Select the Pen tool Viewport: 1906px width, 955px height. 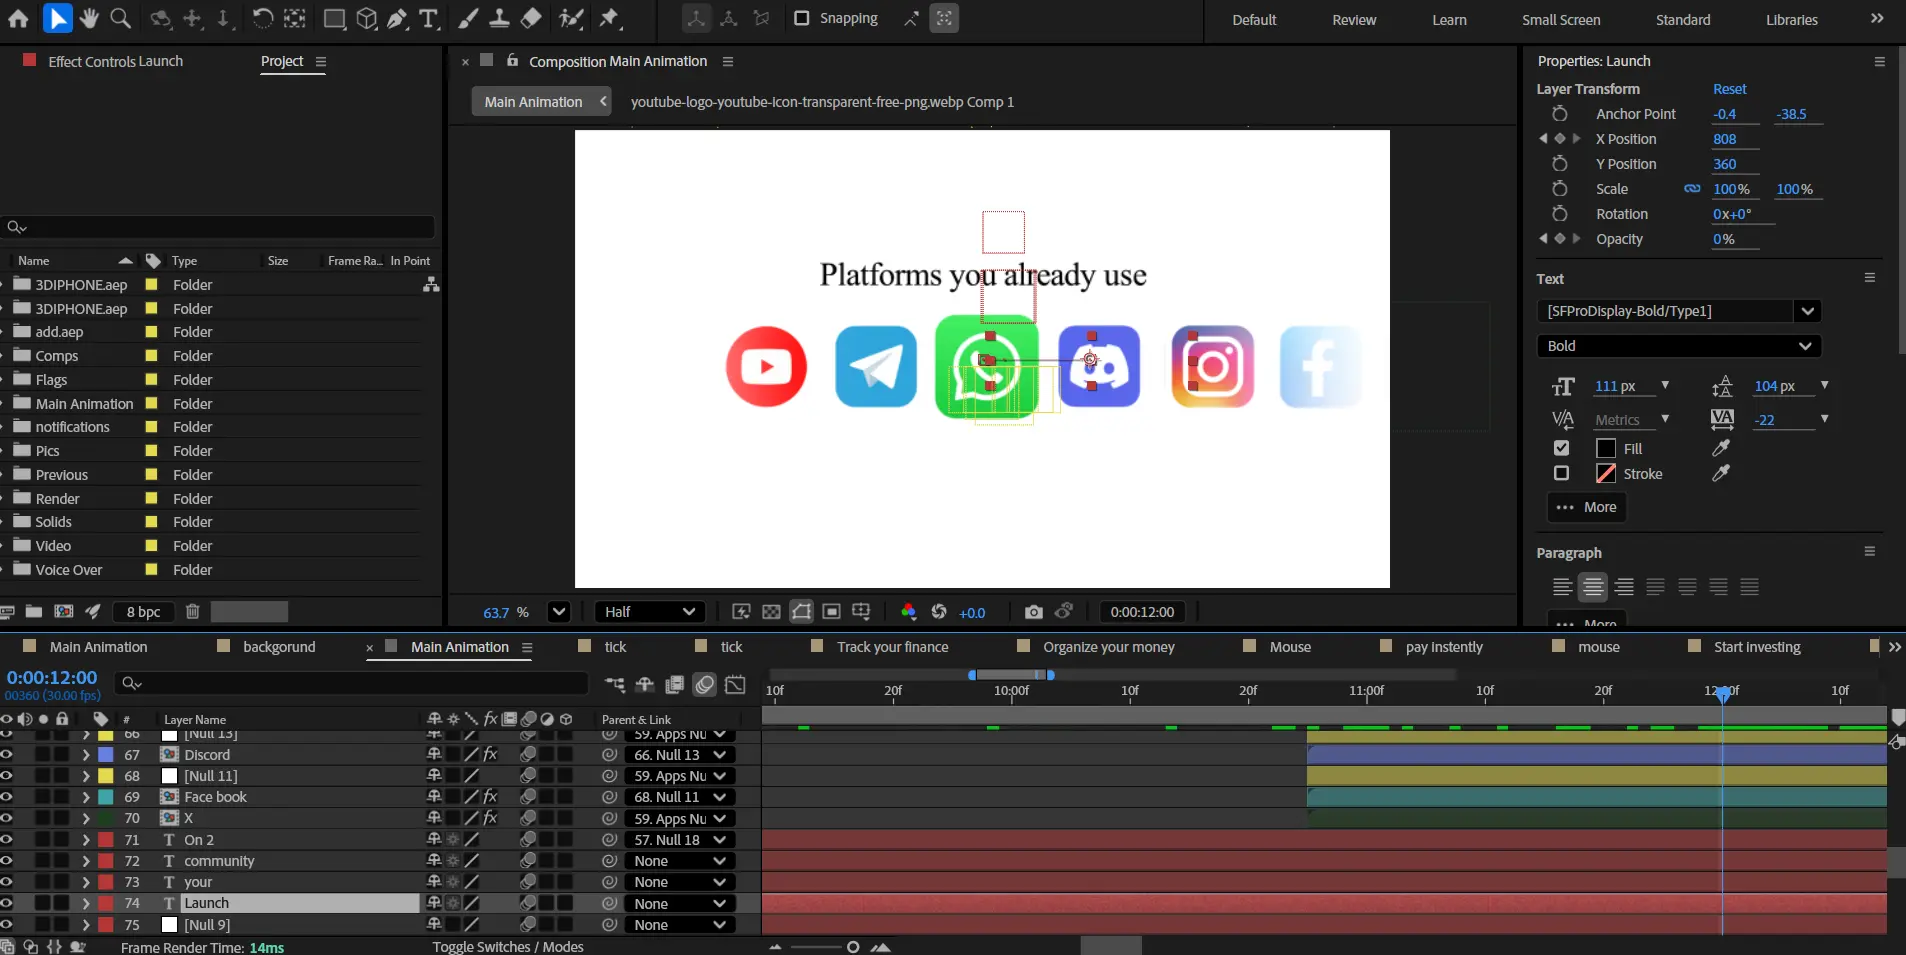(397, 18)
